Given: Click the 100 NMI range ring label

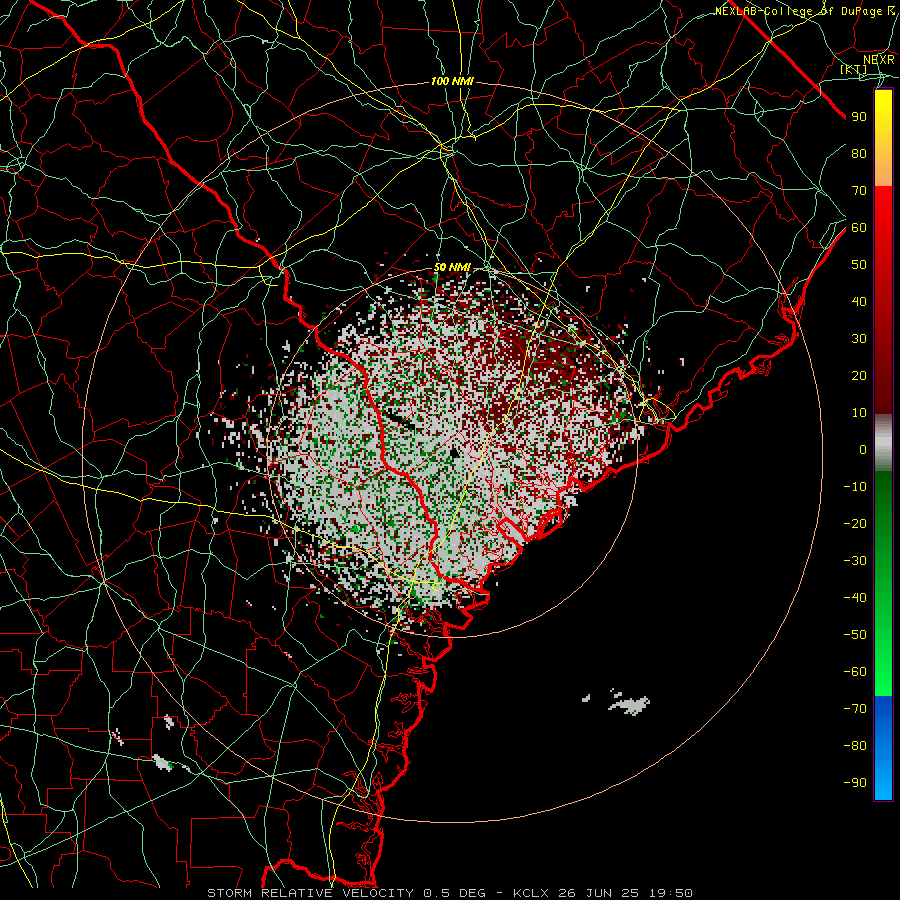Looking at the screenshot, I should tap(452, 82).
